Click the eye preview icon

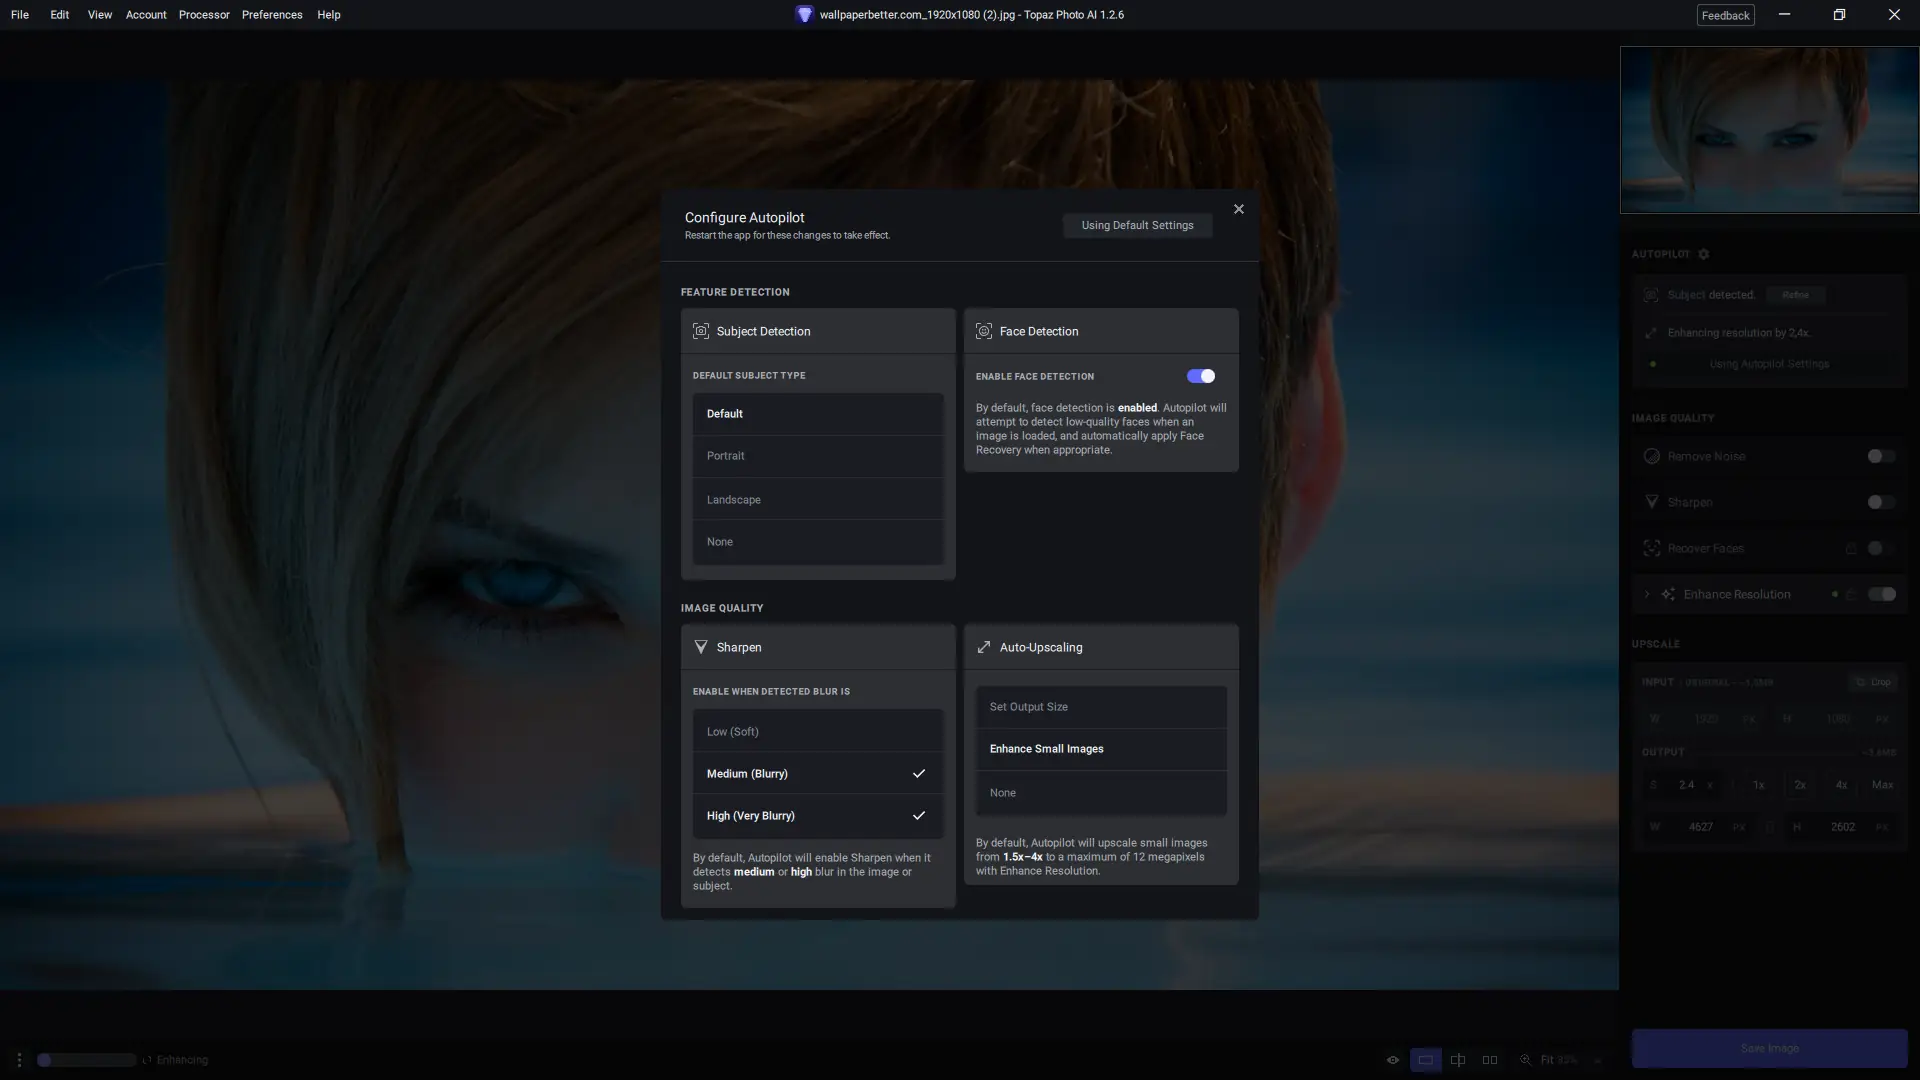[1392, 1060]
